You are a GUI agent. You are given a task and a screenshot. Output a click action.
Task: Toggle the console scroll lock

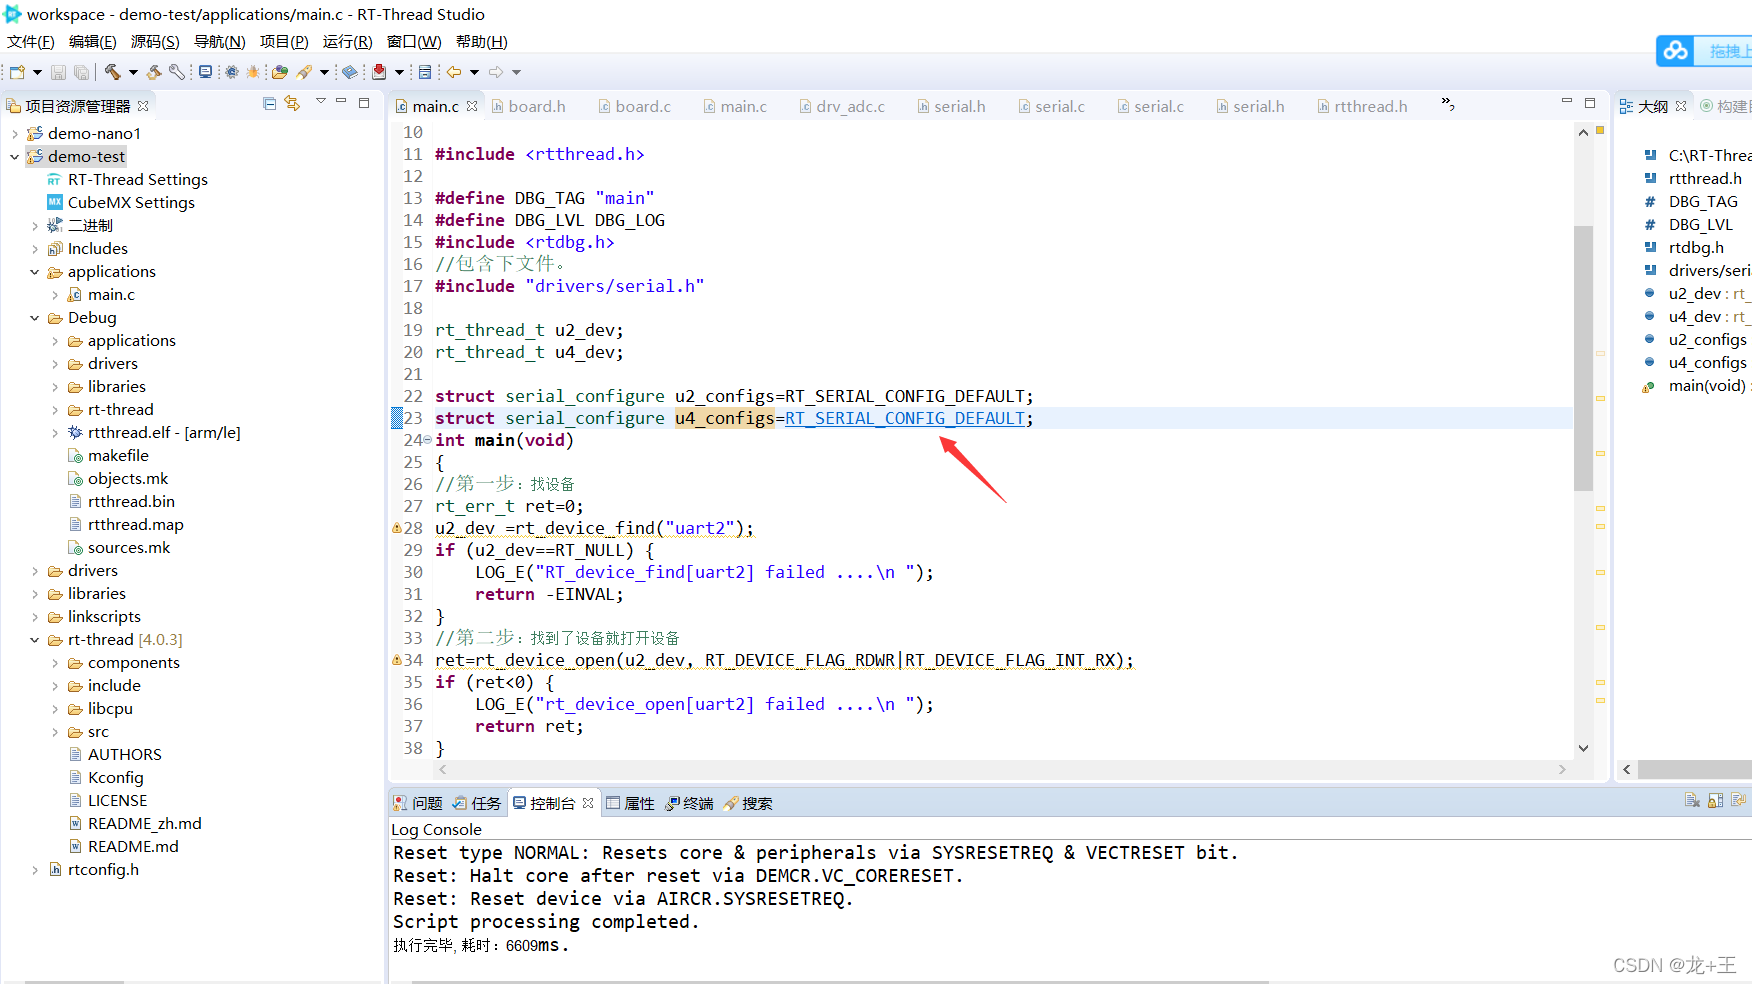[1715, 801]
